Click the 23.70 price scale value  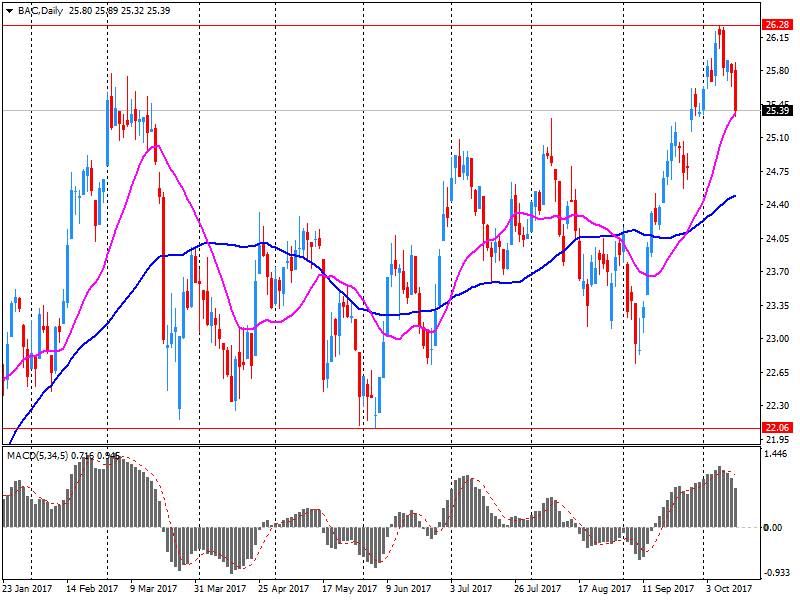coord(778,271)
